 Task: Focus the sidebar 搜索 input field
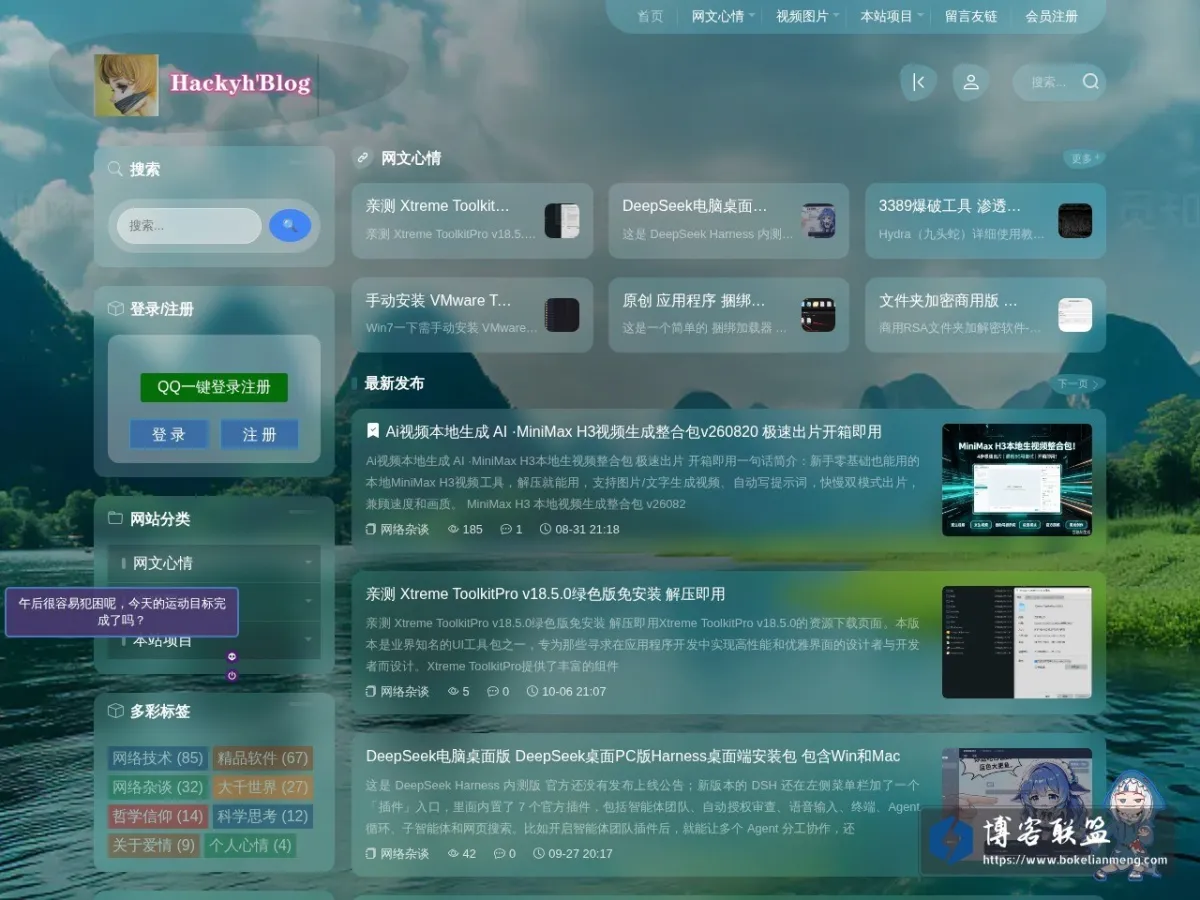[x=189, y=226]
